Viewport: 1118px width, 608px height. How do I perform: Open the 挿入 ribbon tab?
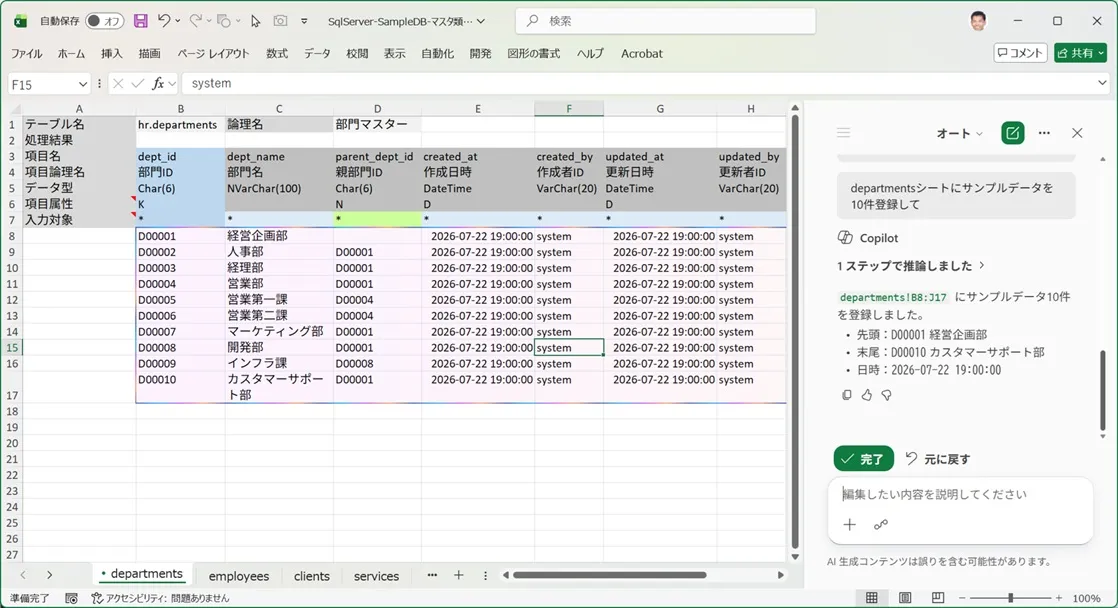coord(112,53)
